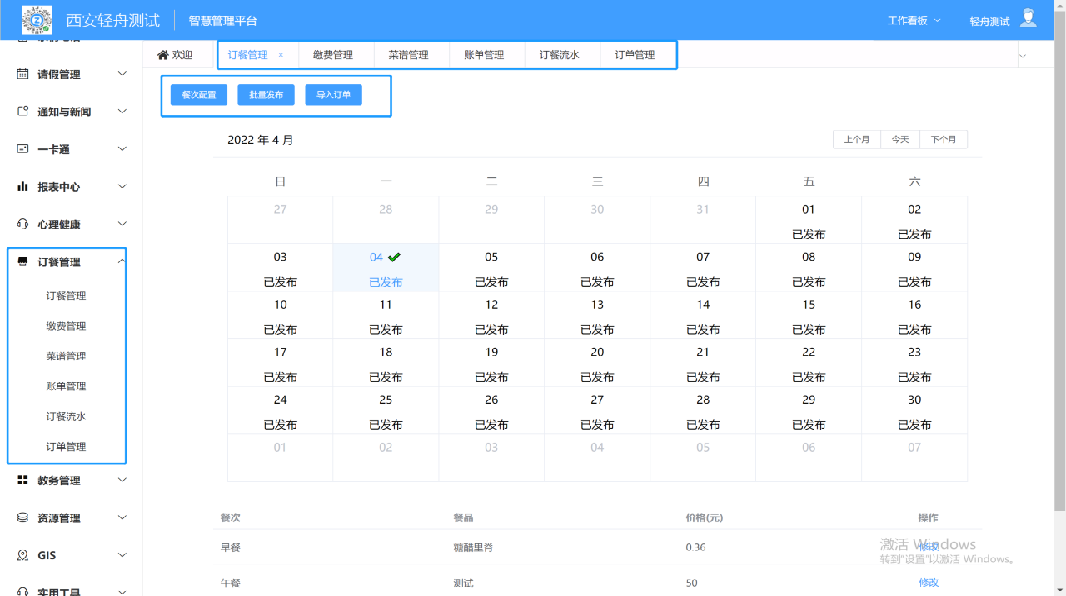Switch to the 账单管理 tab
The image size is (1066, 596).
pyautogui.click(x=484, y=54)
